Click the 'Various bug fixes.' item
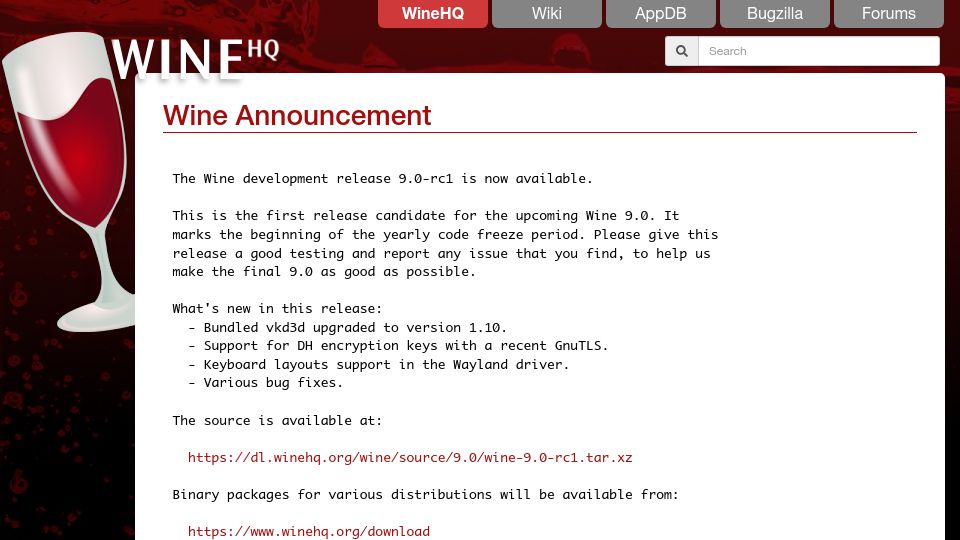Viewport: 960px width, 540px height. click(273, 383)
